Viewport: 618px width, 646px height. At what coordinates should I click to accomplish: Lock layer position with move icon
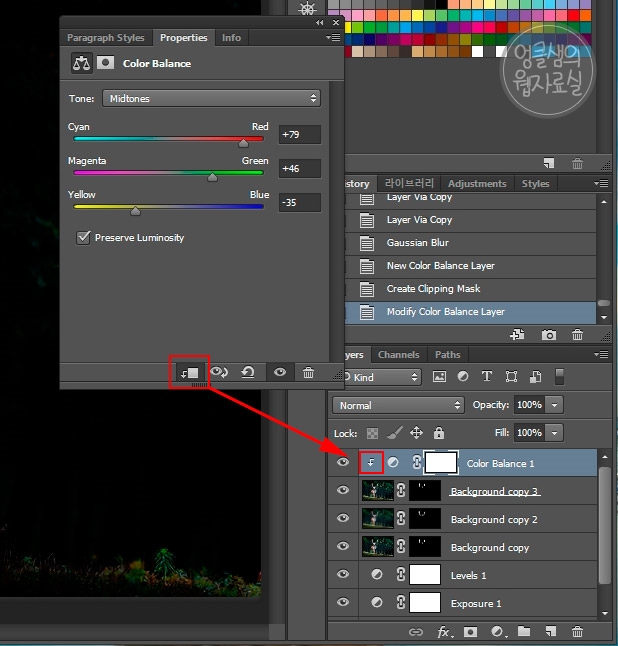click(x=416, y=433)
